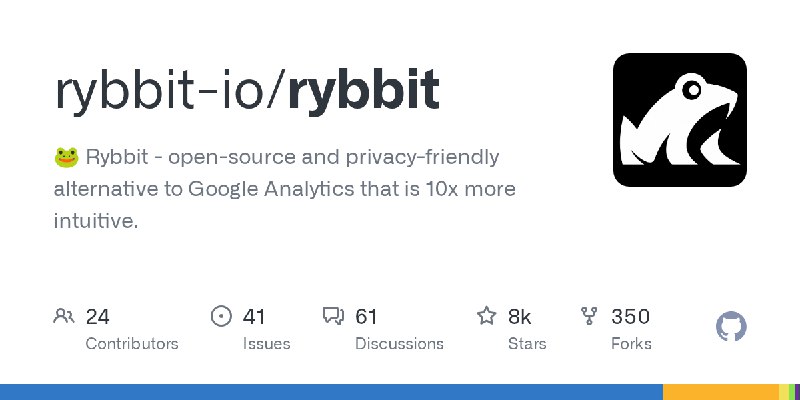
Task: Open the bold rybbit repository name
Action: click(363, 90)
